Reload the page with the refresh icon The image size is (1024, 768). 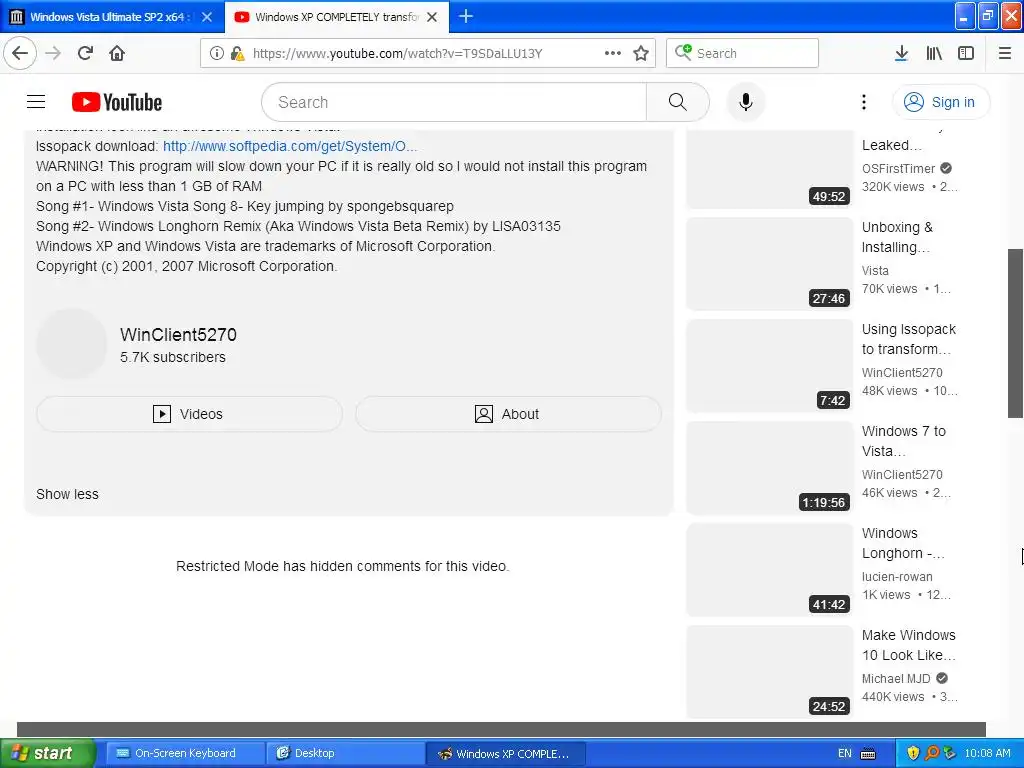(85, 53)
